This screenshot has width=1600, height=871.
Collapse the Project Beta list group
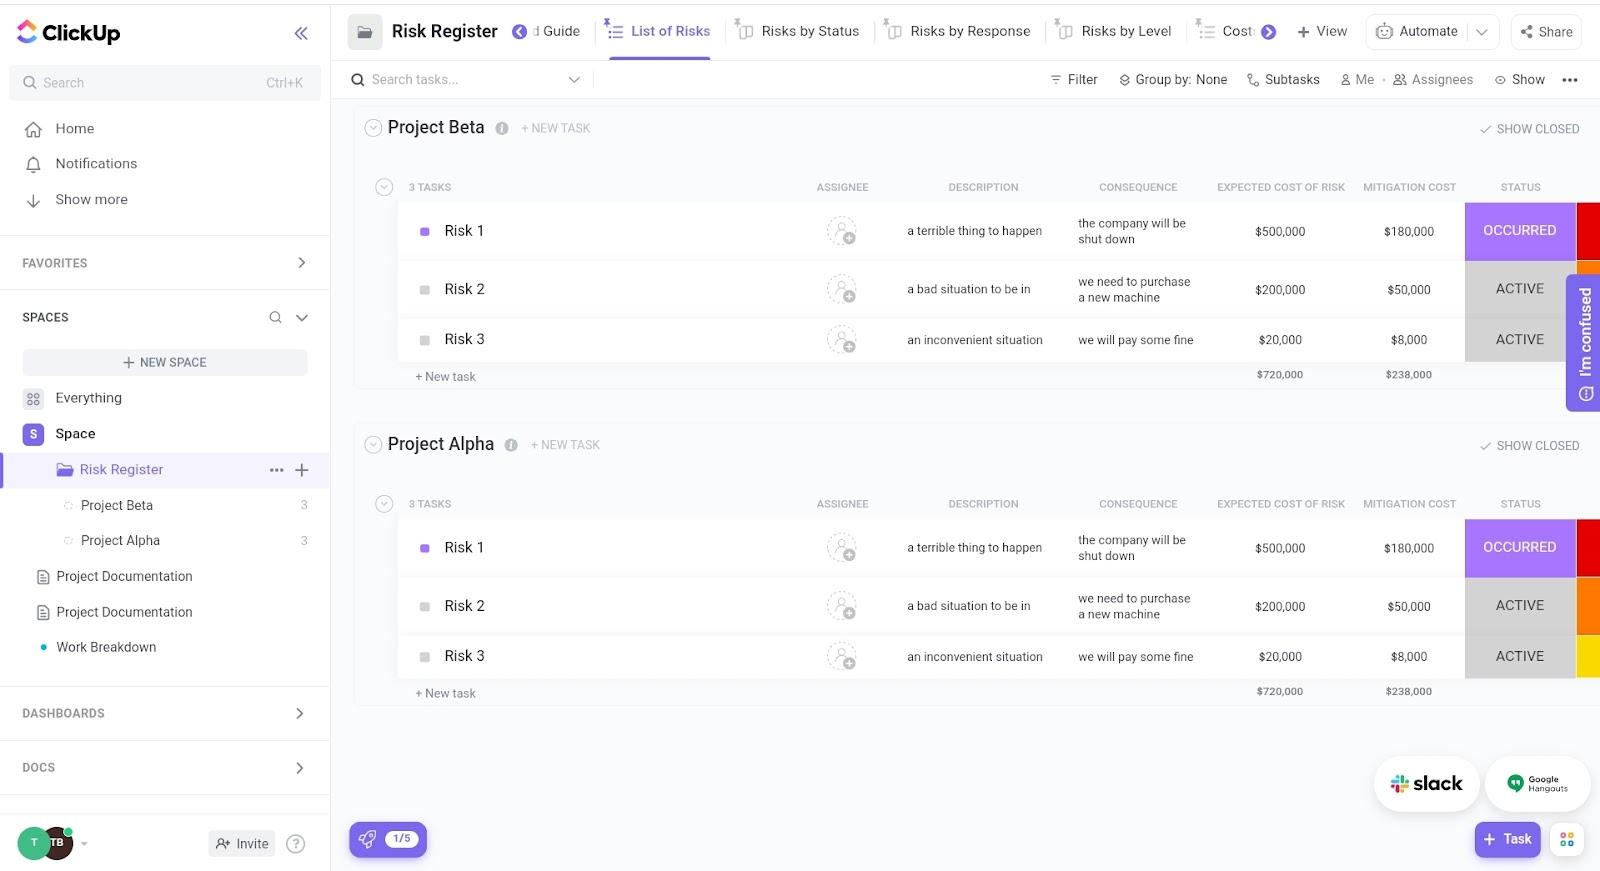point(373,128)
